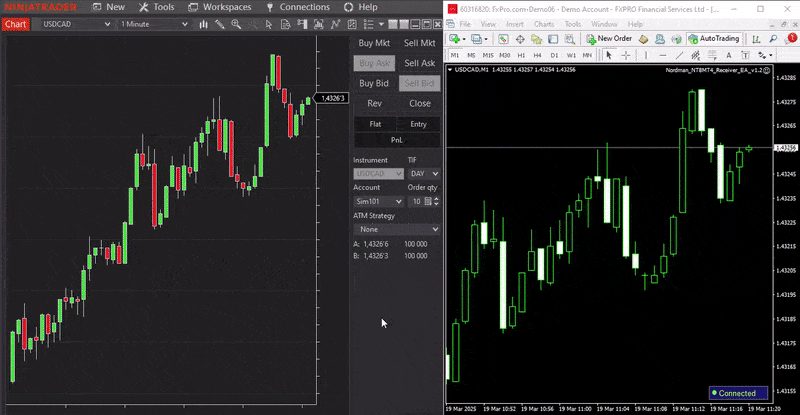Click the zoom in magnifier in NinjaTrader chart toolbar
The height and width of the screenshot is (415, 800).
click(x=234, y=23)
